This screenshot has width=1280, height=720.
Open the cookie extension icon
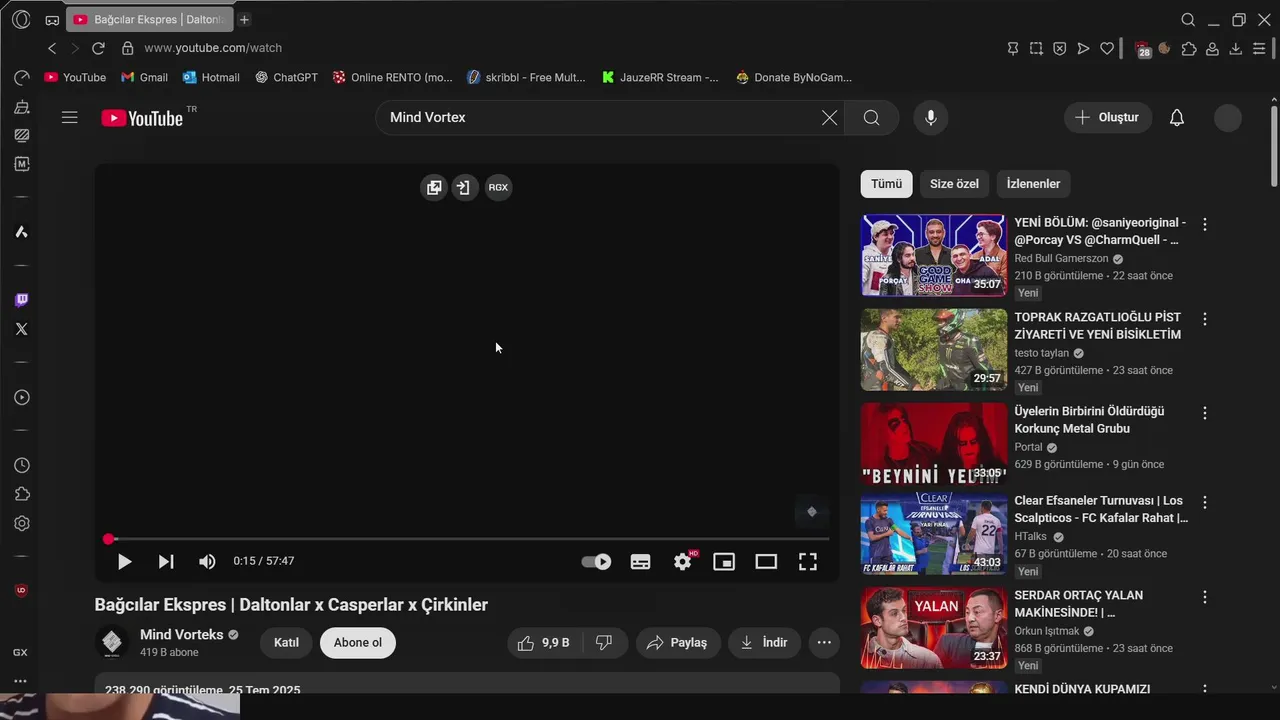click(x=1164, y=48)
